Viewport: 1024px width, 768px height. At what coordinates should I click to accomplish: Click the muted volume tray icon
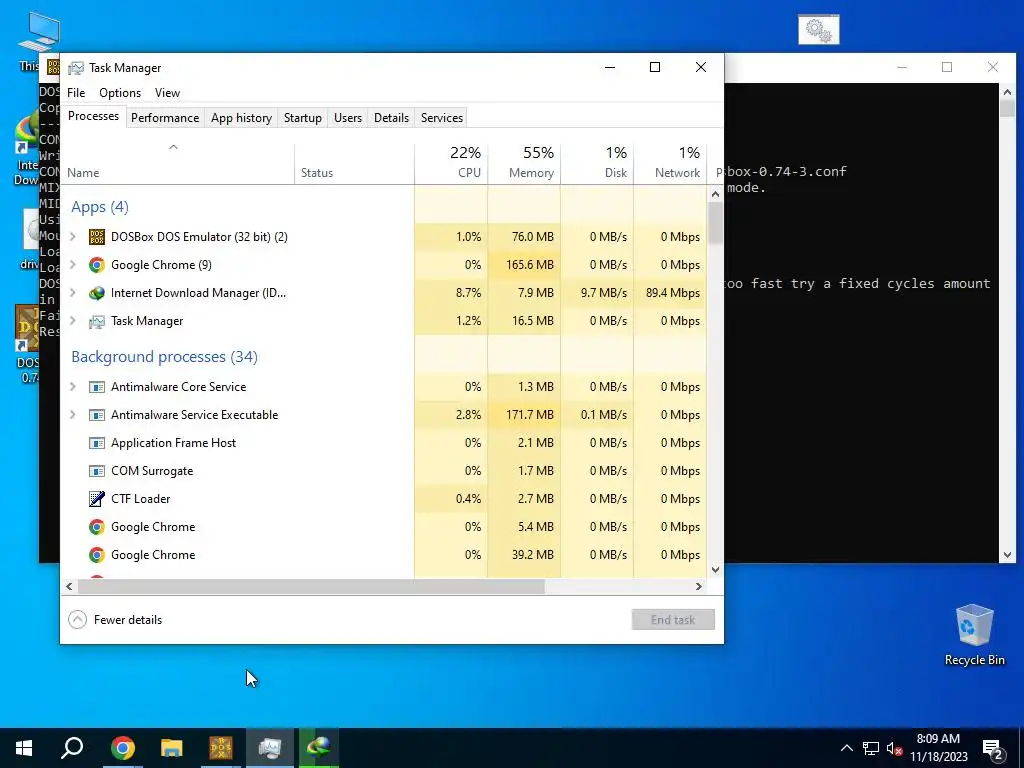tap(894, 748)
